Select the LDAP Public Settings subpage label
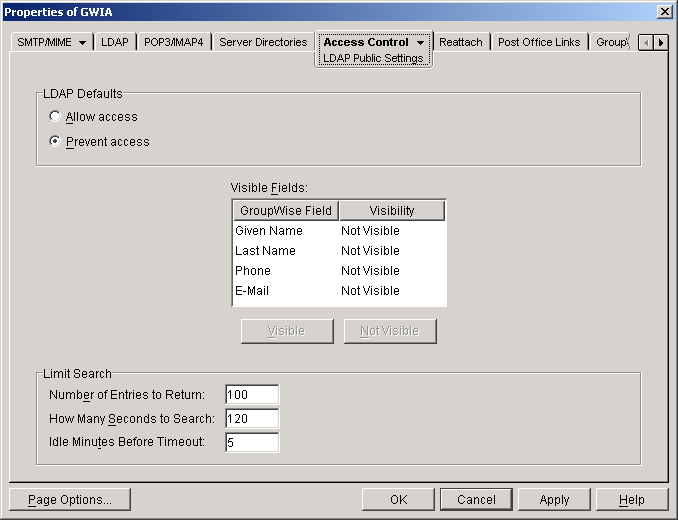The image size is (678, 520). [373, 58]
